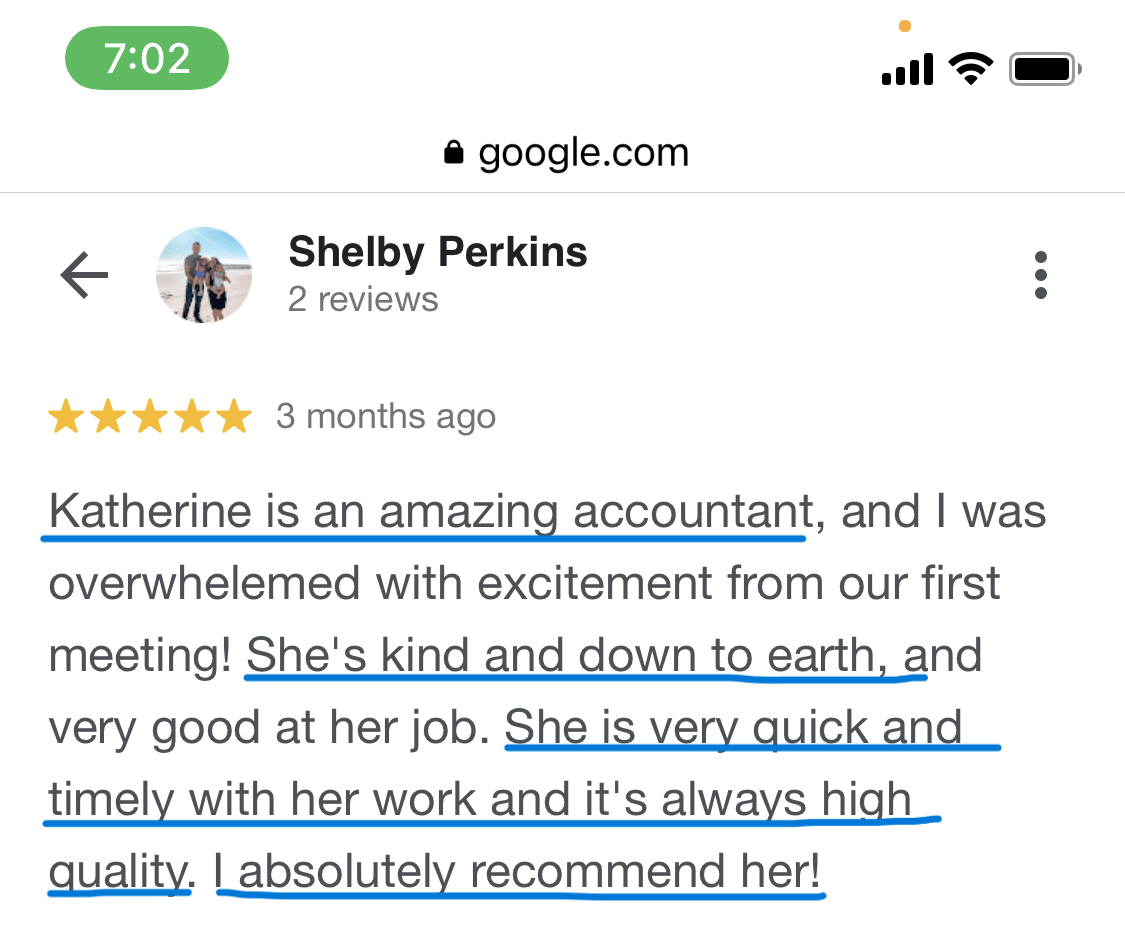Open the three-dot more options menu
Screen dimensions: 1125x943
click(1041, 274)
